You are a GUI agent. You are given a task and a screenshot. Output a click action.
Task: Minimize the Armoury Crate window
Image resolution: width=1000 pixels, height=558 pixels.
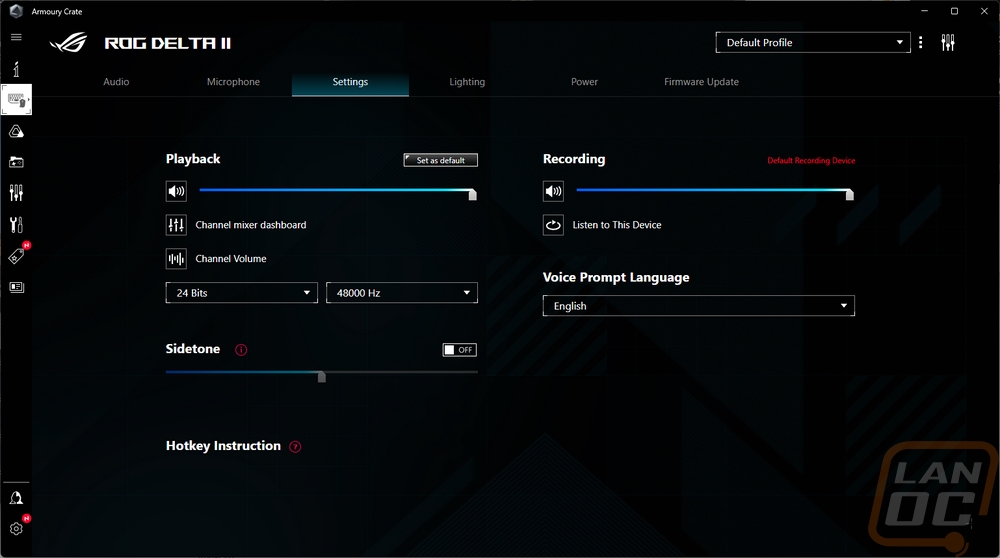click(924, 11)
